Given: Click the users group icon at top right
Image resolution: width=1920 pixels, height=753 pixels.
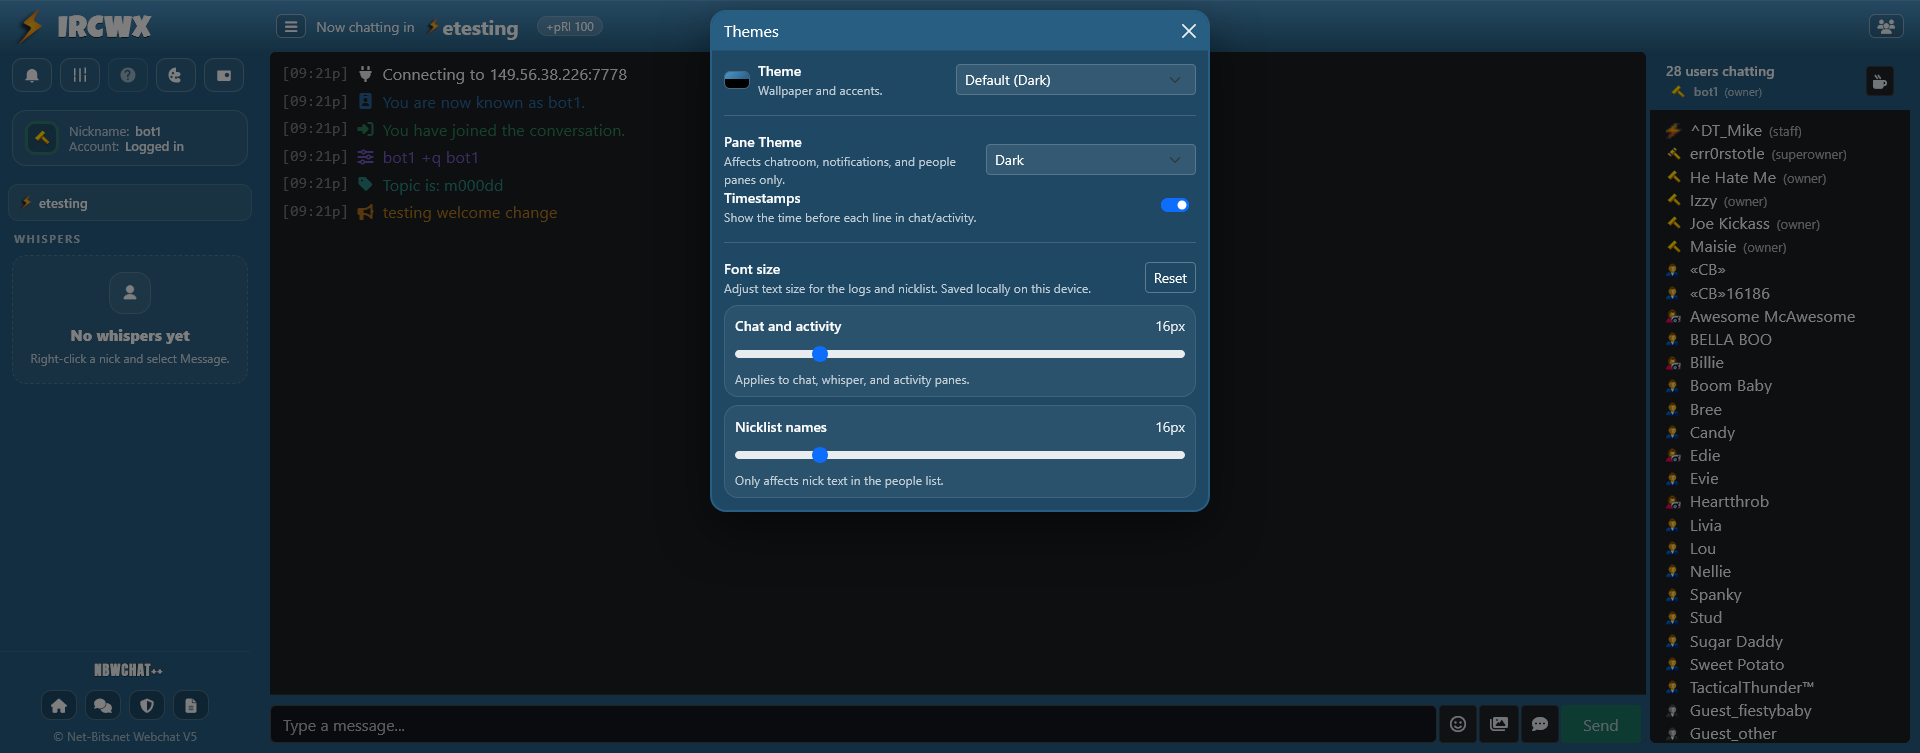Looking at the screenshot, I should tap(1885, 27).
